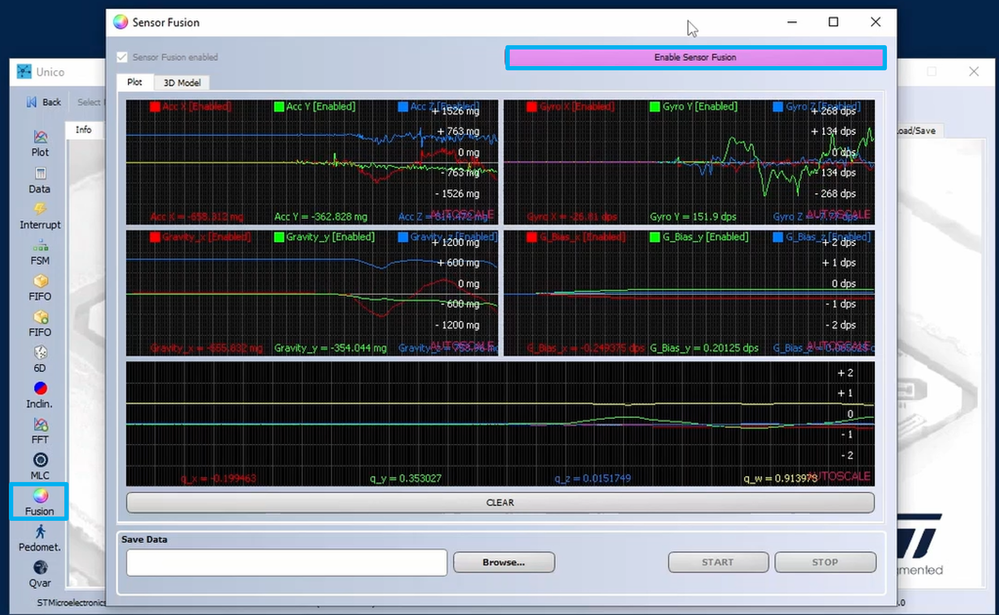Open the Pedomet. pedometer tool
999x615 pixels.
point(40,538)
